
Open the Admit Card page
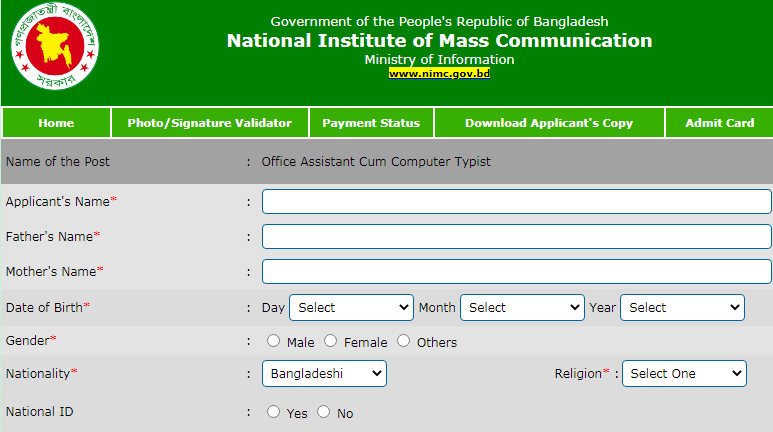coord(719,123)
